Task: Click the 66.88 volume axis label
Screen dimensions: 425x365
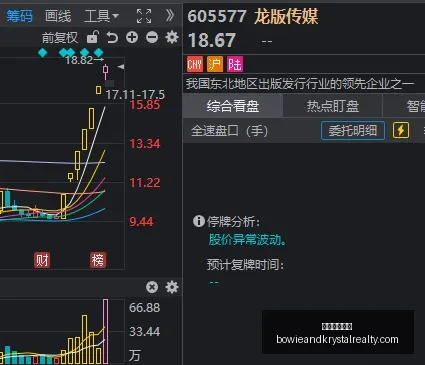Action: (x=145, y=307)
